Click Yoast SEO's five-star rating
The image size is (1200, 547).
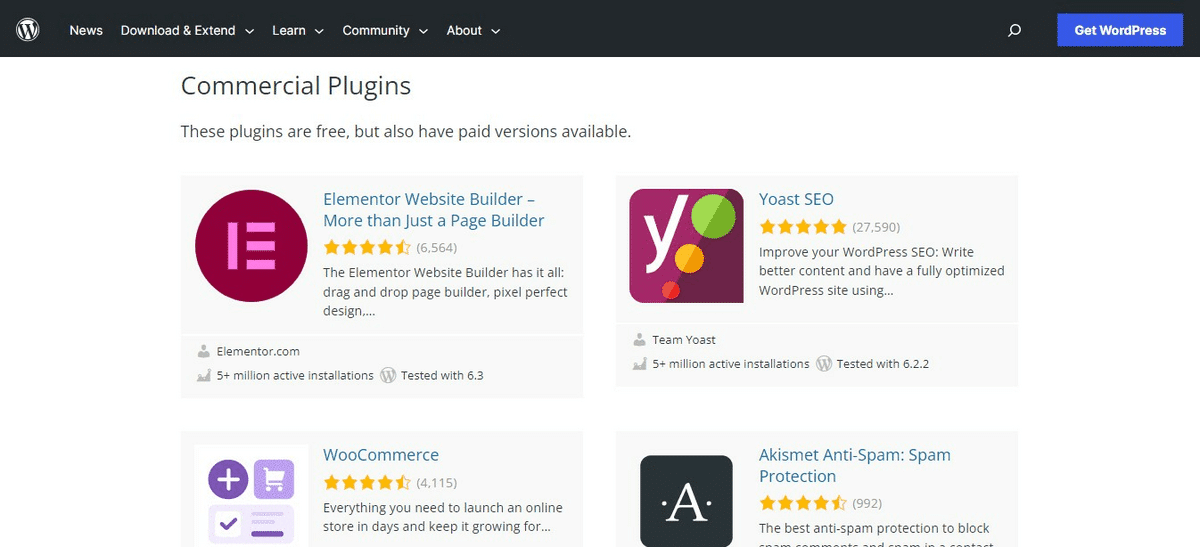click(802, 227)
